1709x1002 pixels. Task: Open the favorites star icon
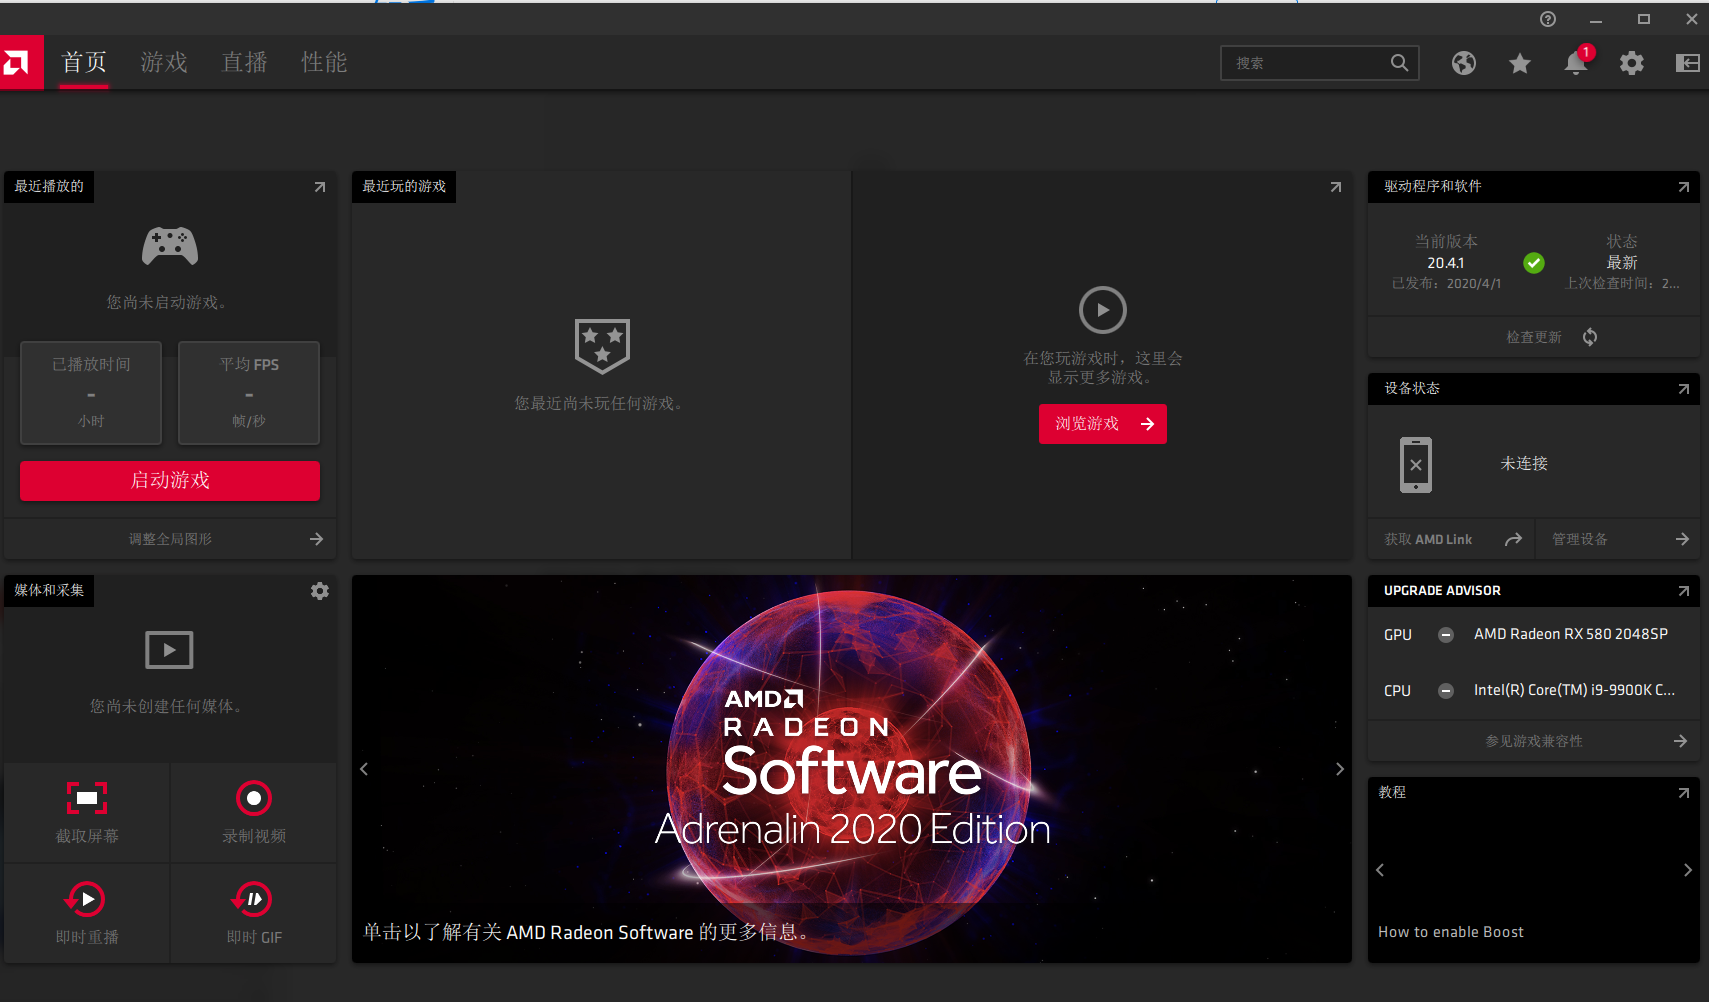(1520, 63)
